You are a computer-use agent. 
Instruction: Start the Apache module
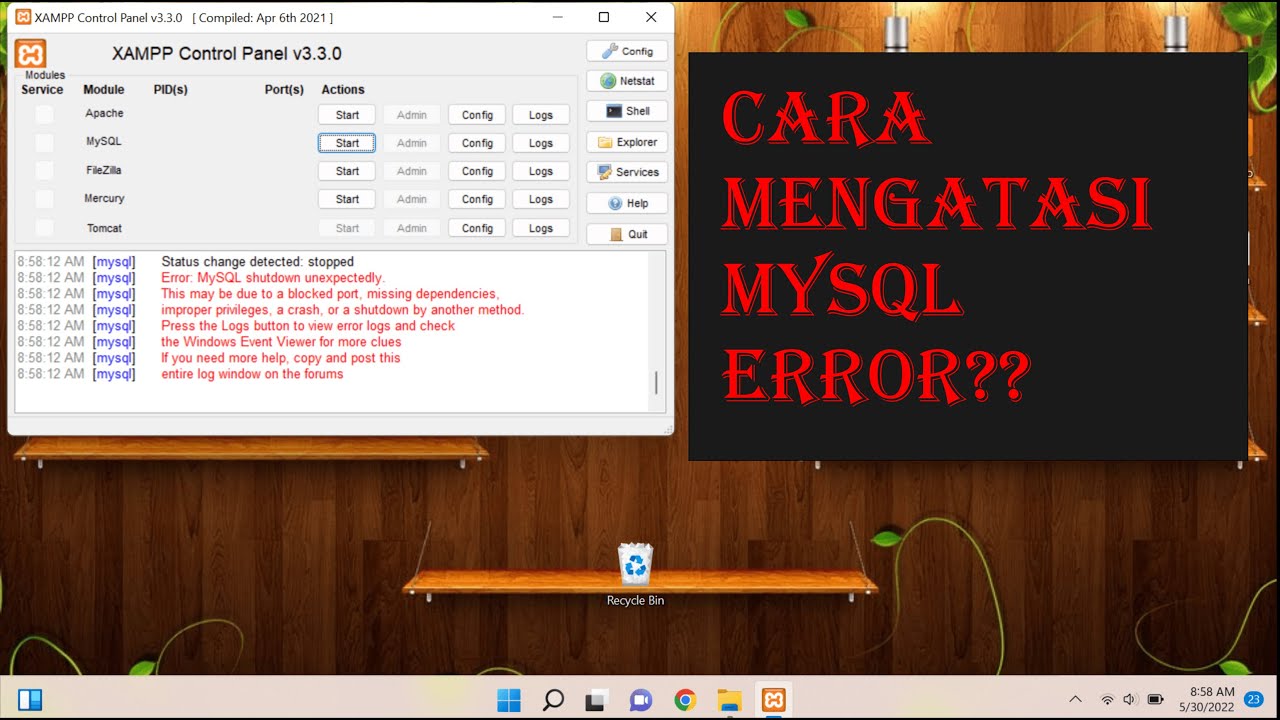(347, 115)
